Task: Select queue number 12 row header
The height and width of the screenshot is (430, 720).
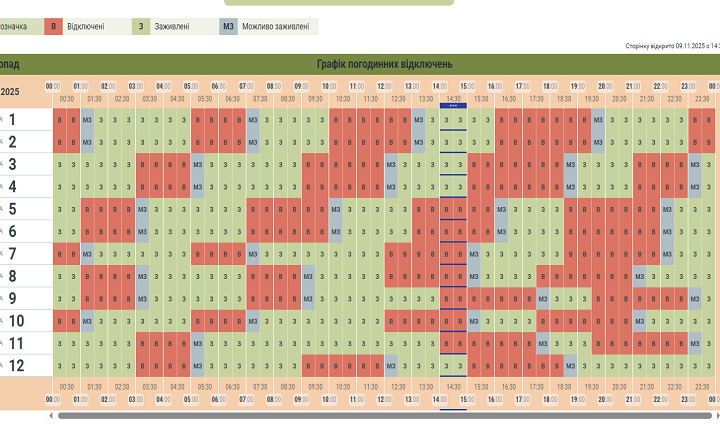Action: [x=16, y=366]
